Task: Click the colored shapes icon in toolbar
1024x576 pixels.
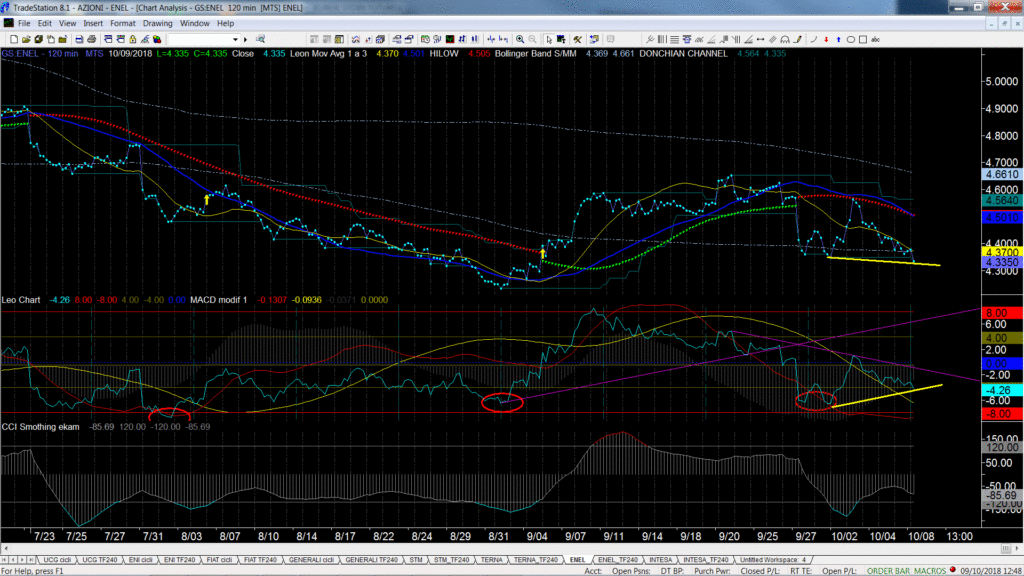Action: point(157,39)
